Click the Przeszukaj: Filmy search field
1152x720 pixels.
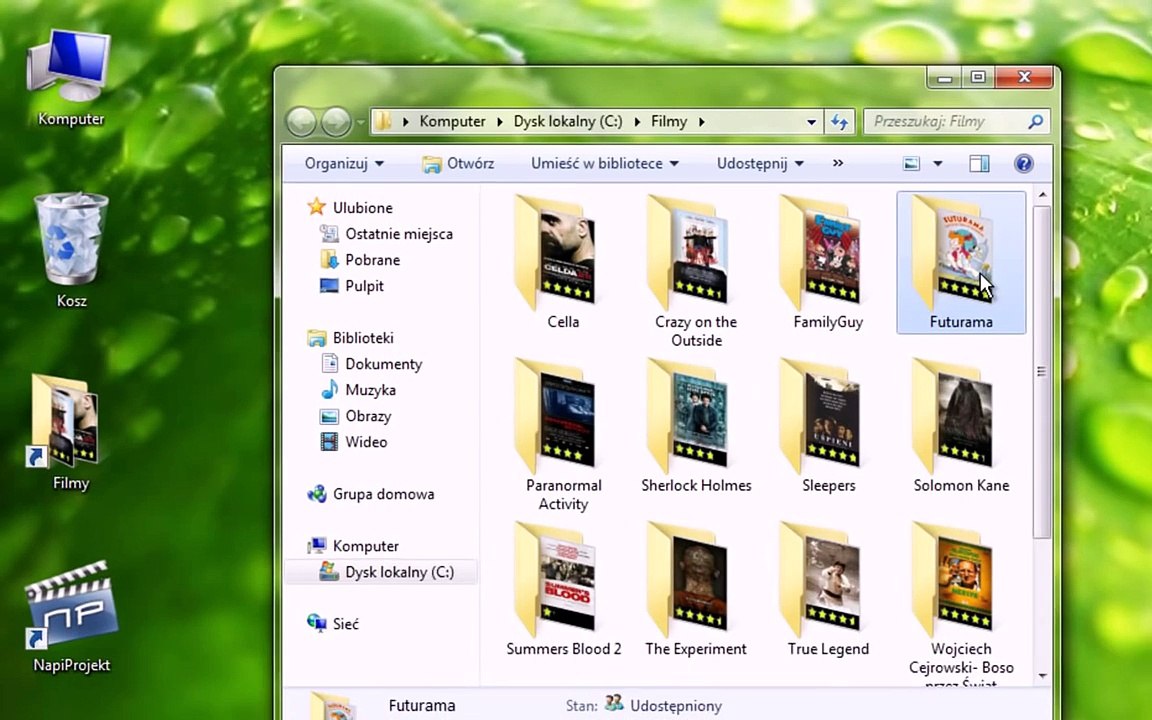coord(956,121)
